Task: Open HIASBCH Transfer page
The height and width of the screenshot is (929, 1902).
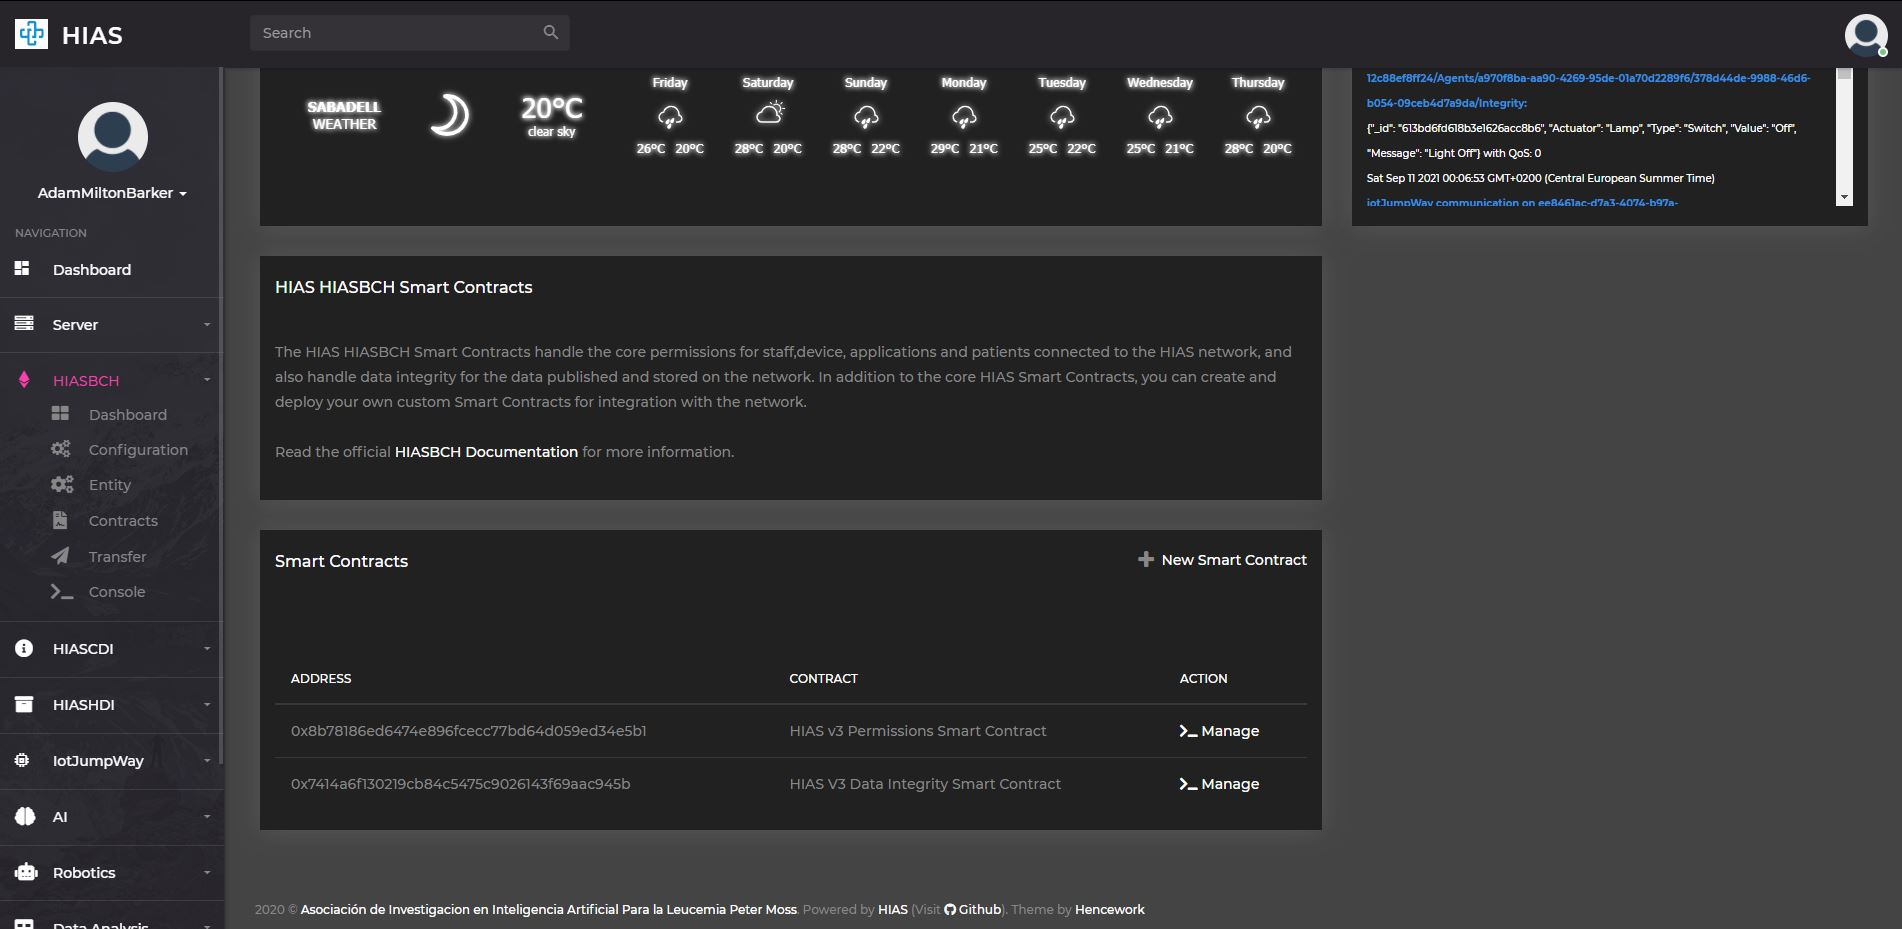Action: (x=117, y=556)
